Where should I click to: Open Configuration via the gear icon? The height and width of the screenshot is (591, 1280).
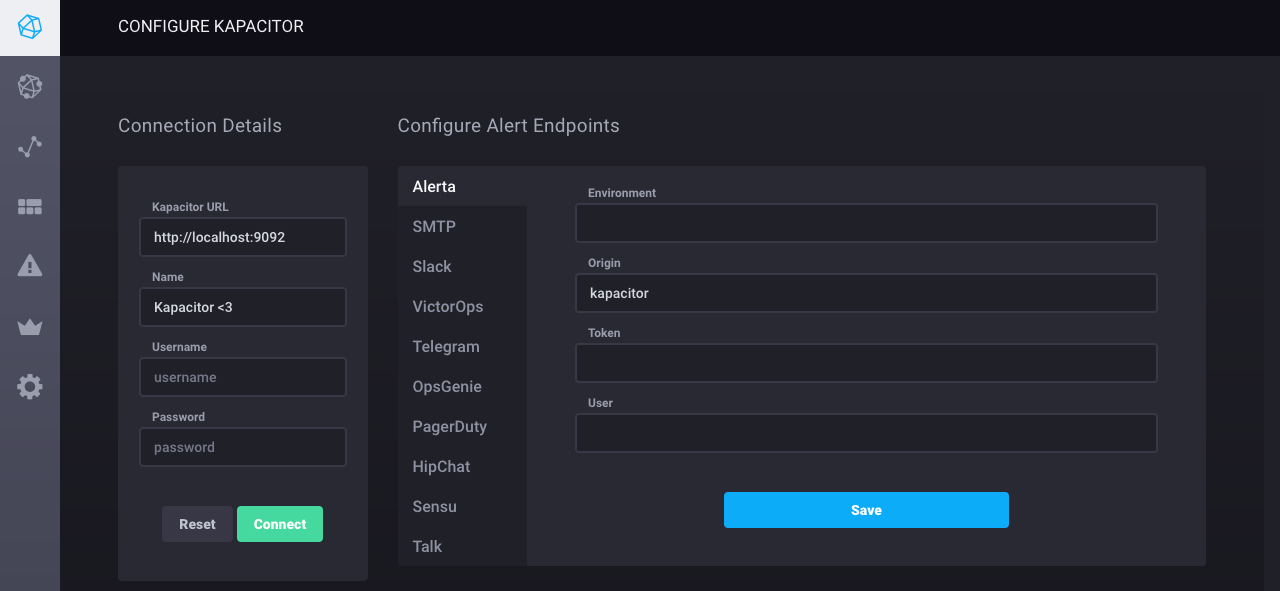click(x=30, y=387)
